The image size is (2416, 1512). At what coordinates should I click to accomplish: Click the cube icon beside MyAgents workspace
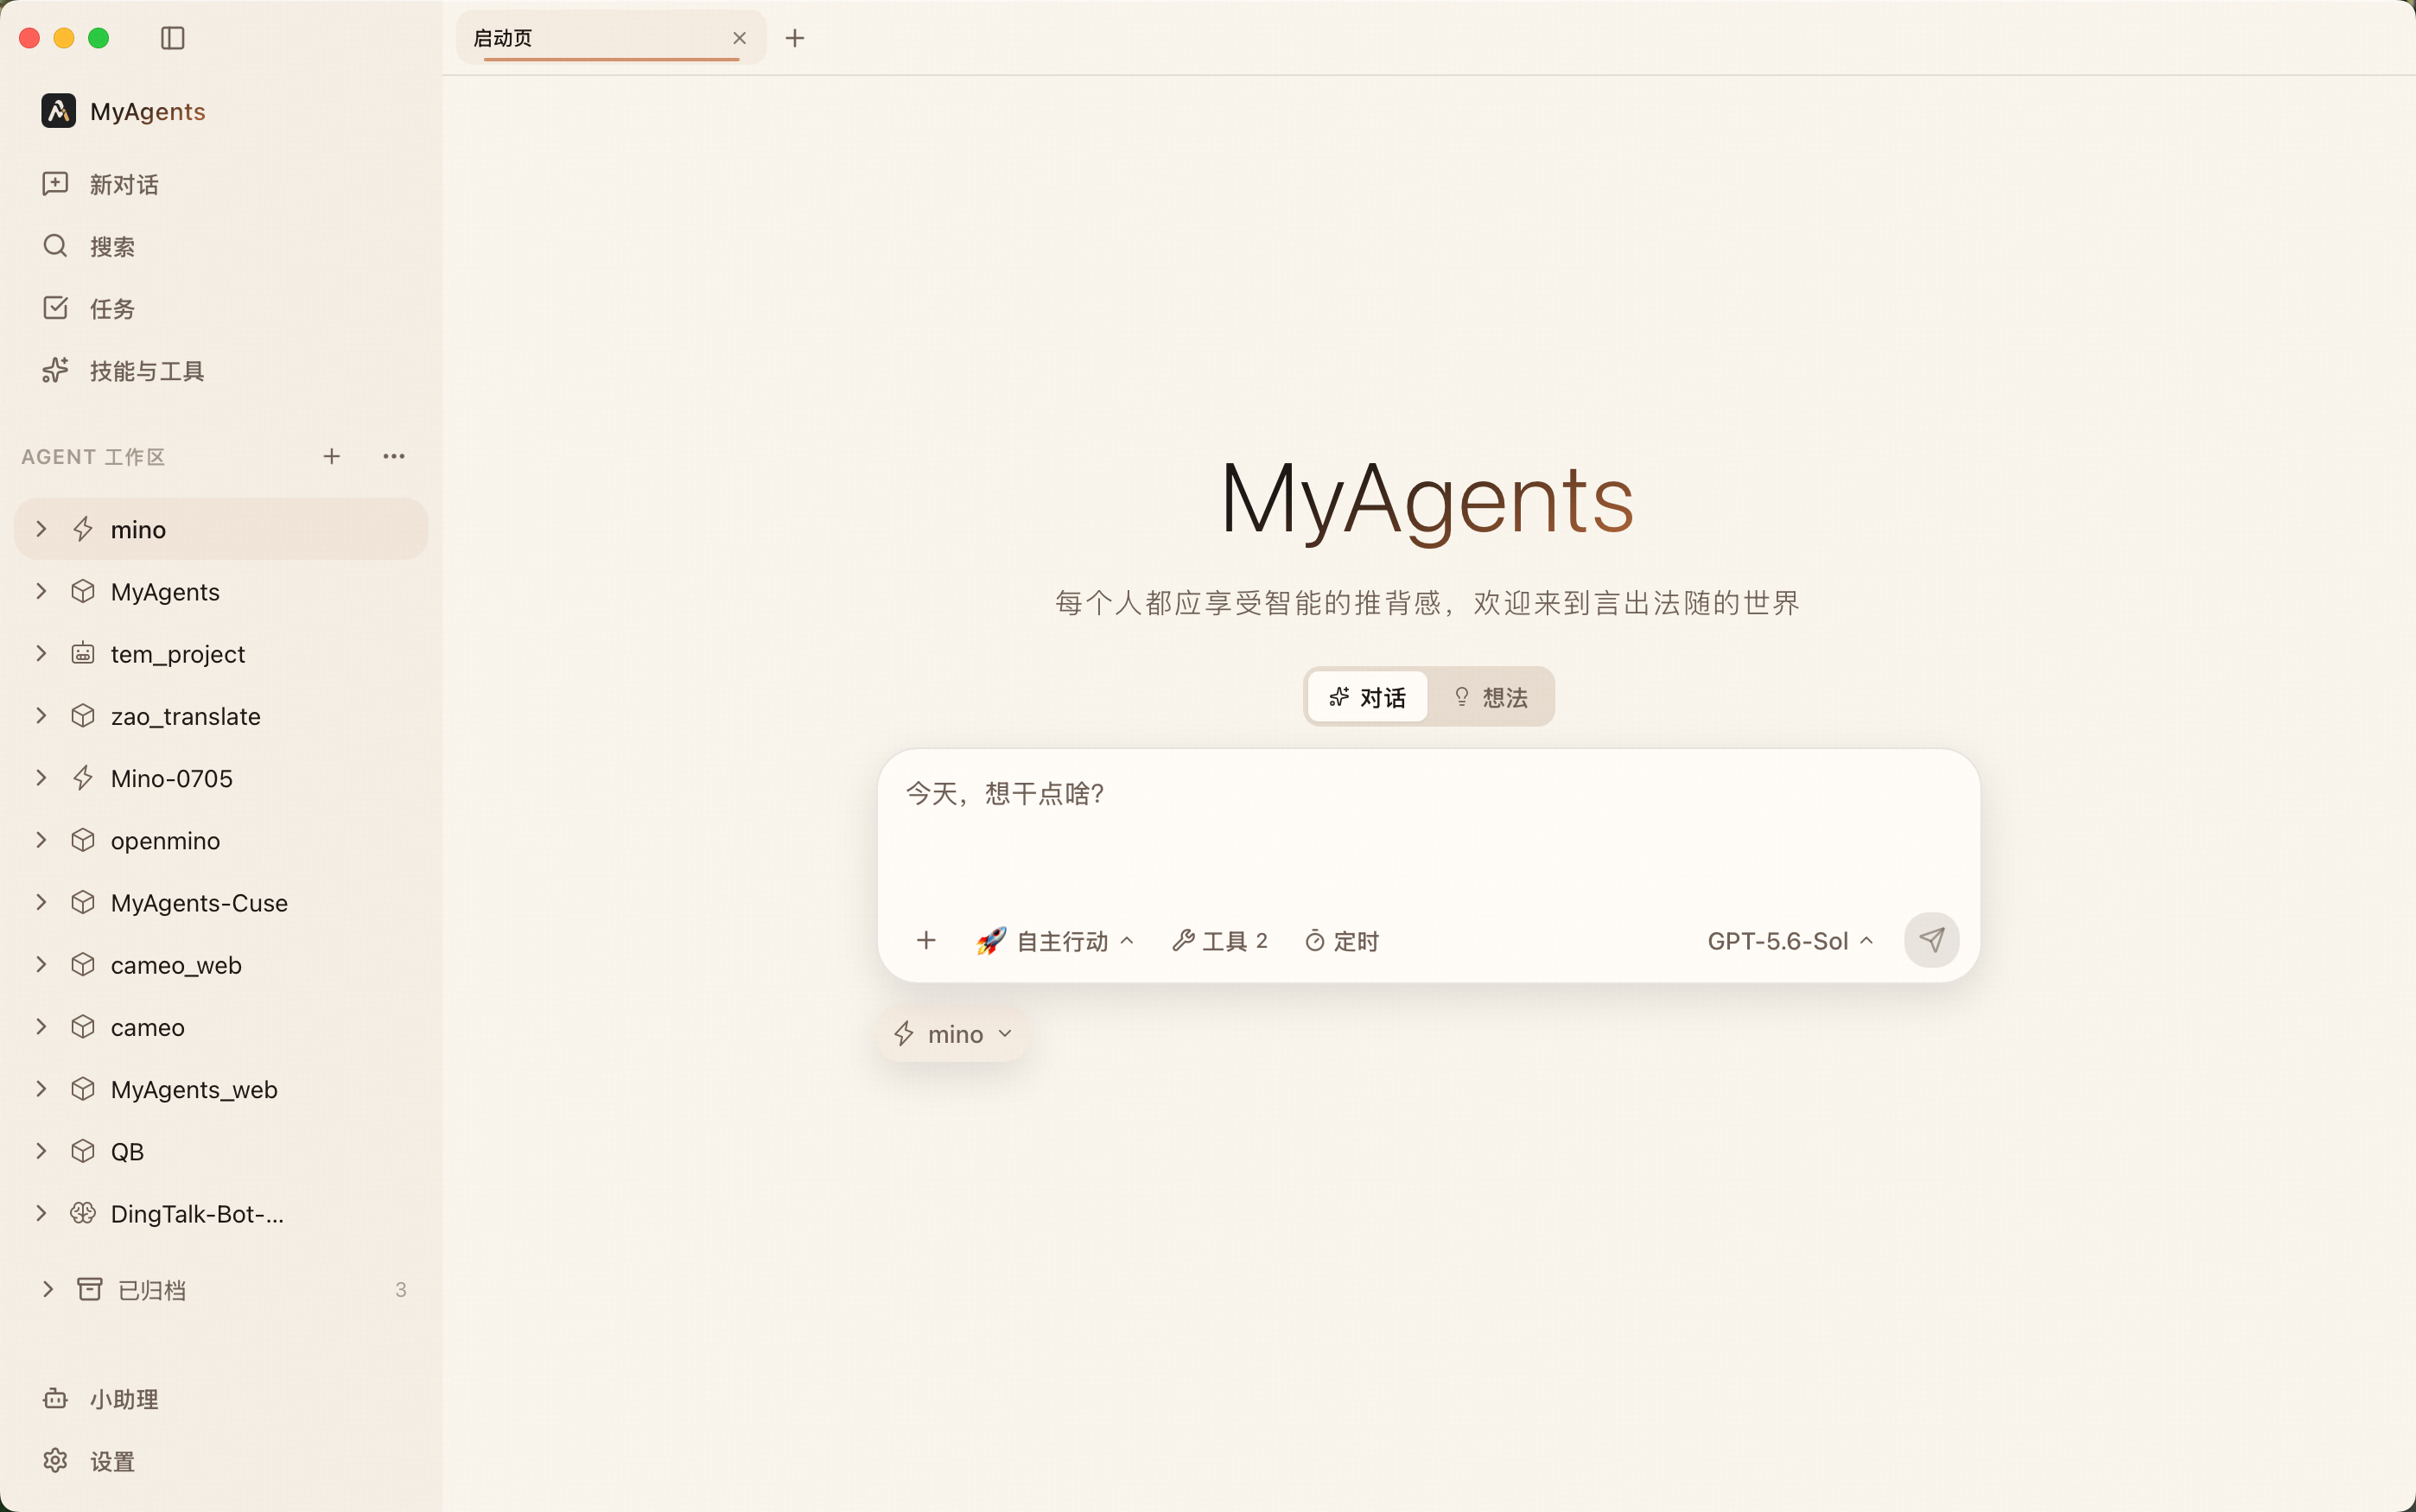[x=83, y=591]
